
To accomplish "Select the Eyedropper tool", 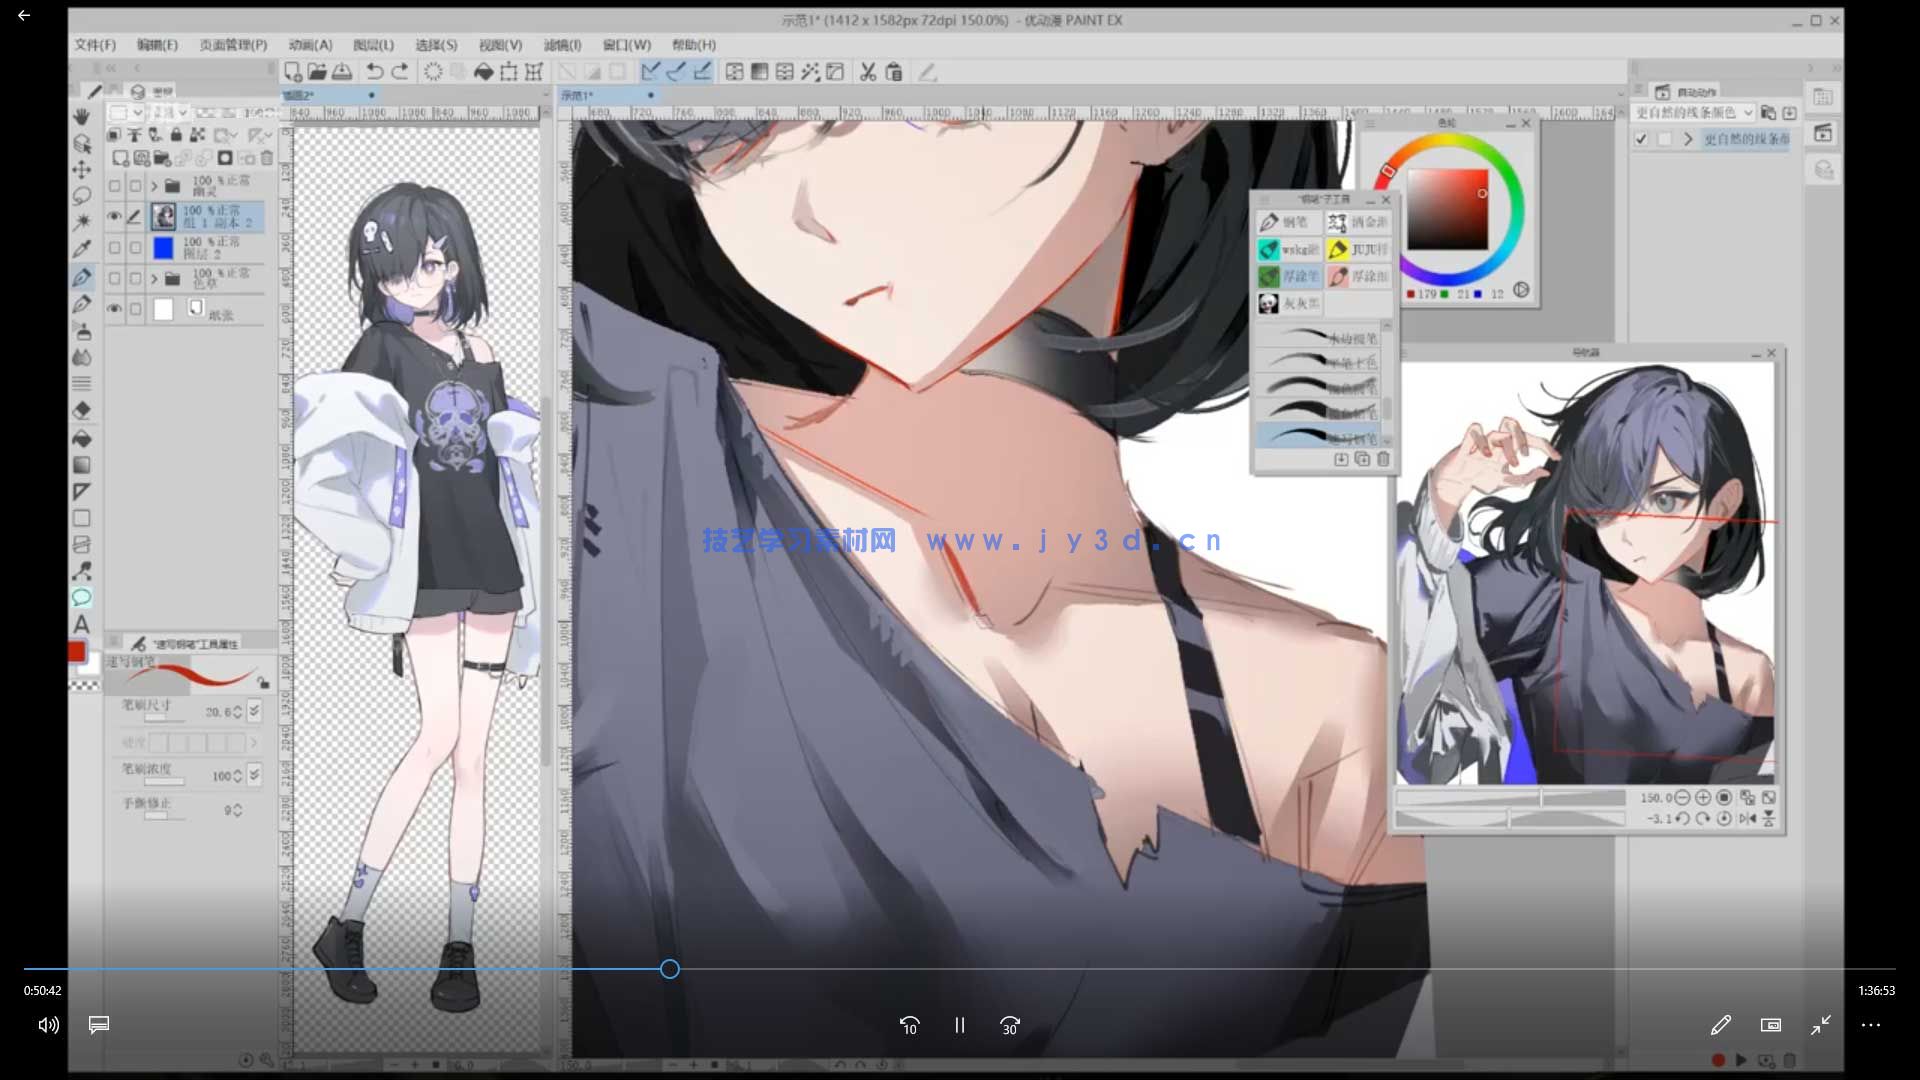I will click(82, 249).
